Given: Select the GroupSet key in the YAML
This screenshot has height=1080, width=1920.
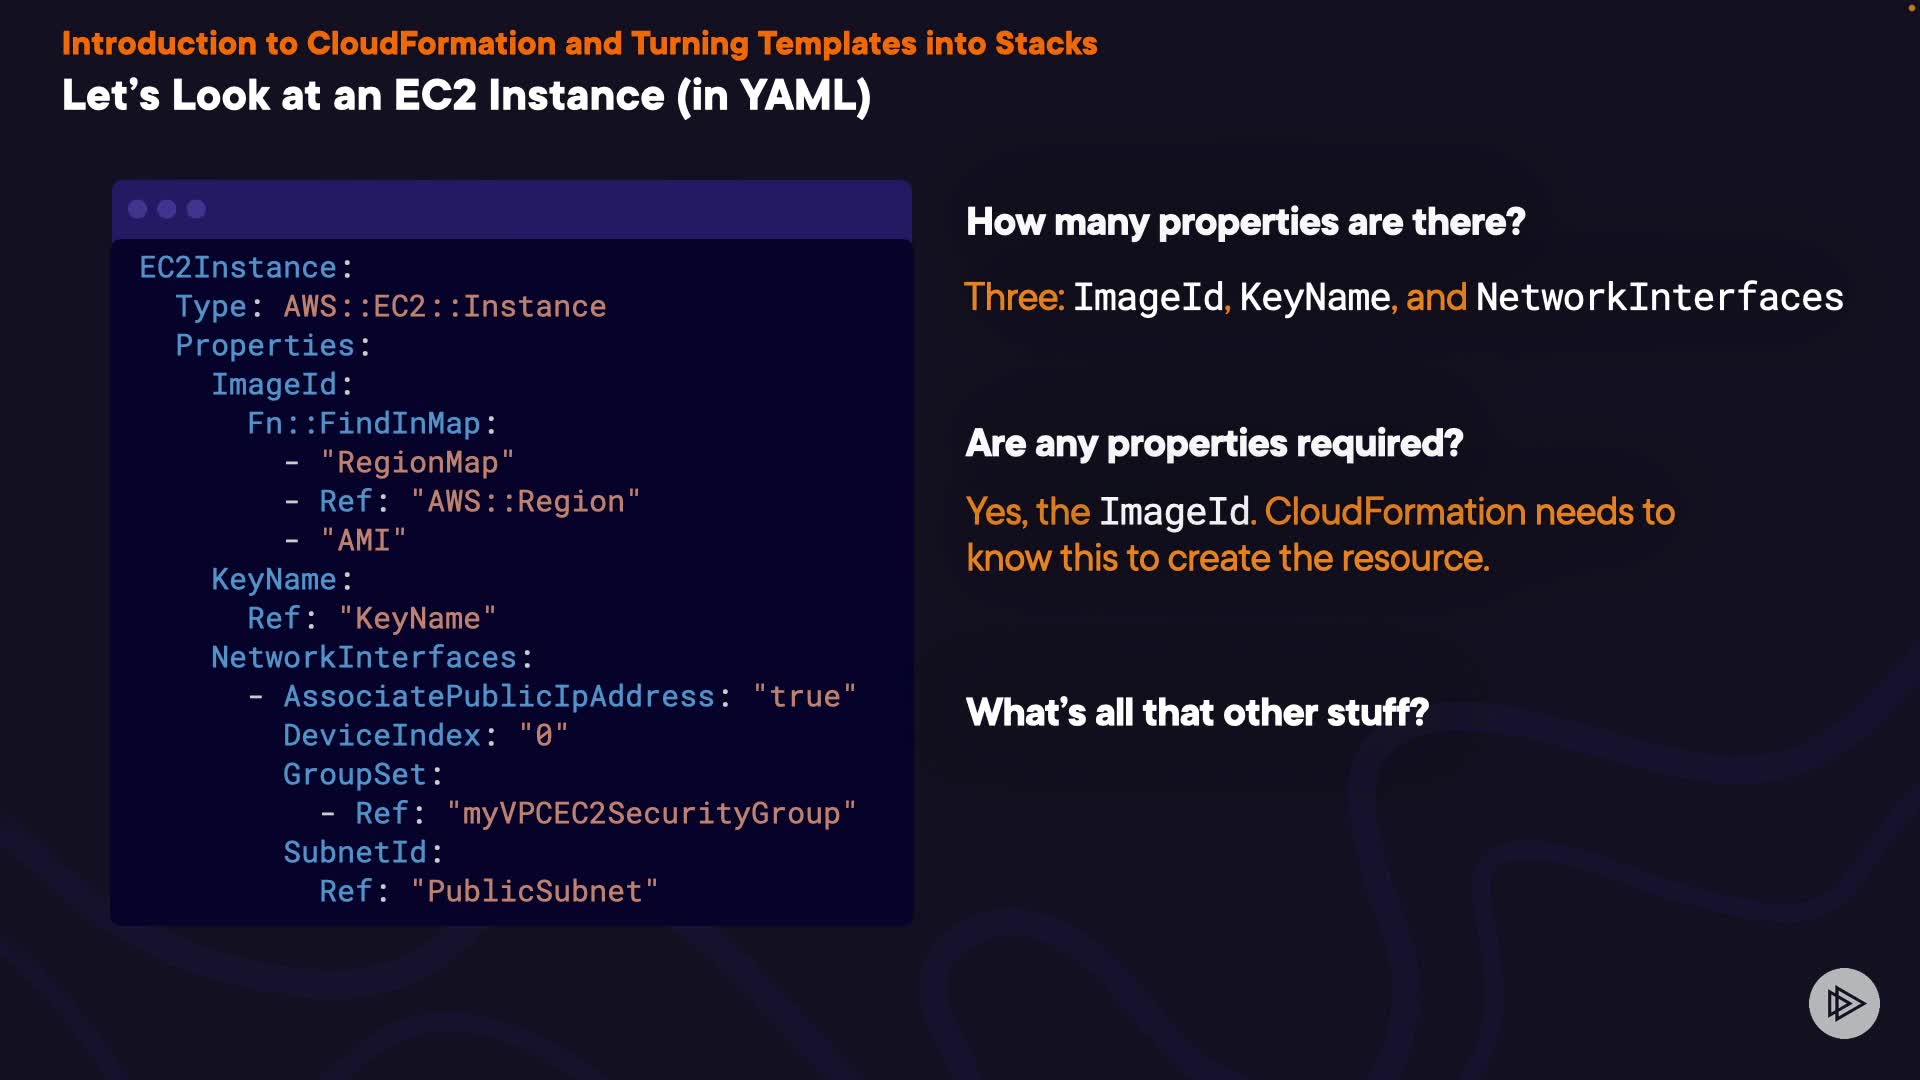Looking at the screenshot, I should tap(355, 775).
